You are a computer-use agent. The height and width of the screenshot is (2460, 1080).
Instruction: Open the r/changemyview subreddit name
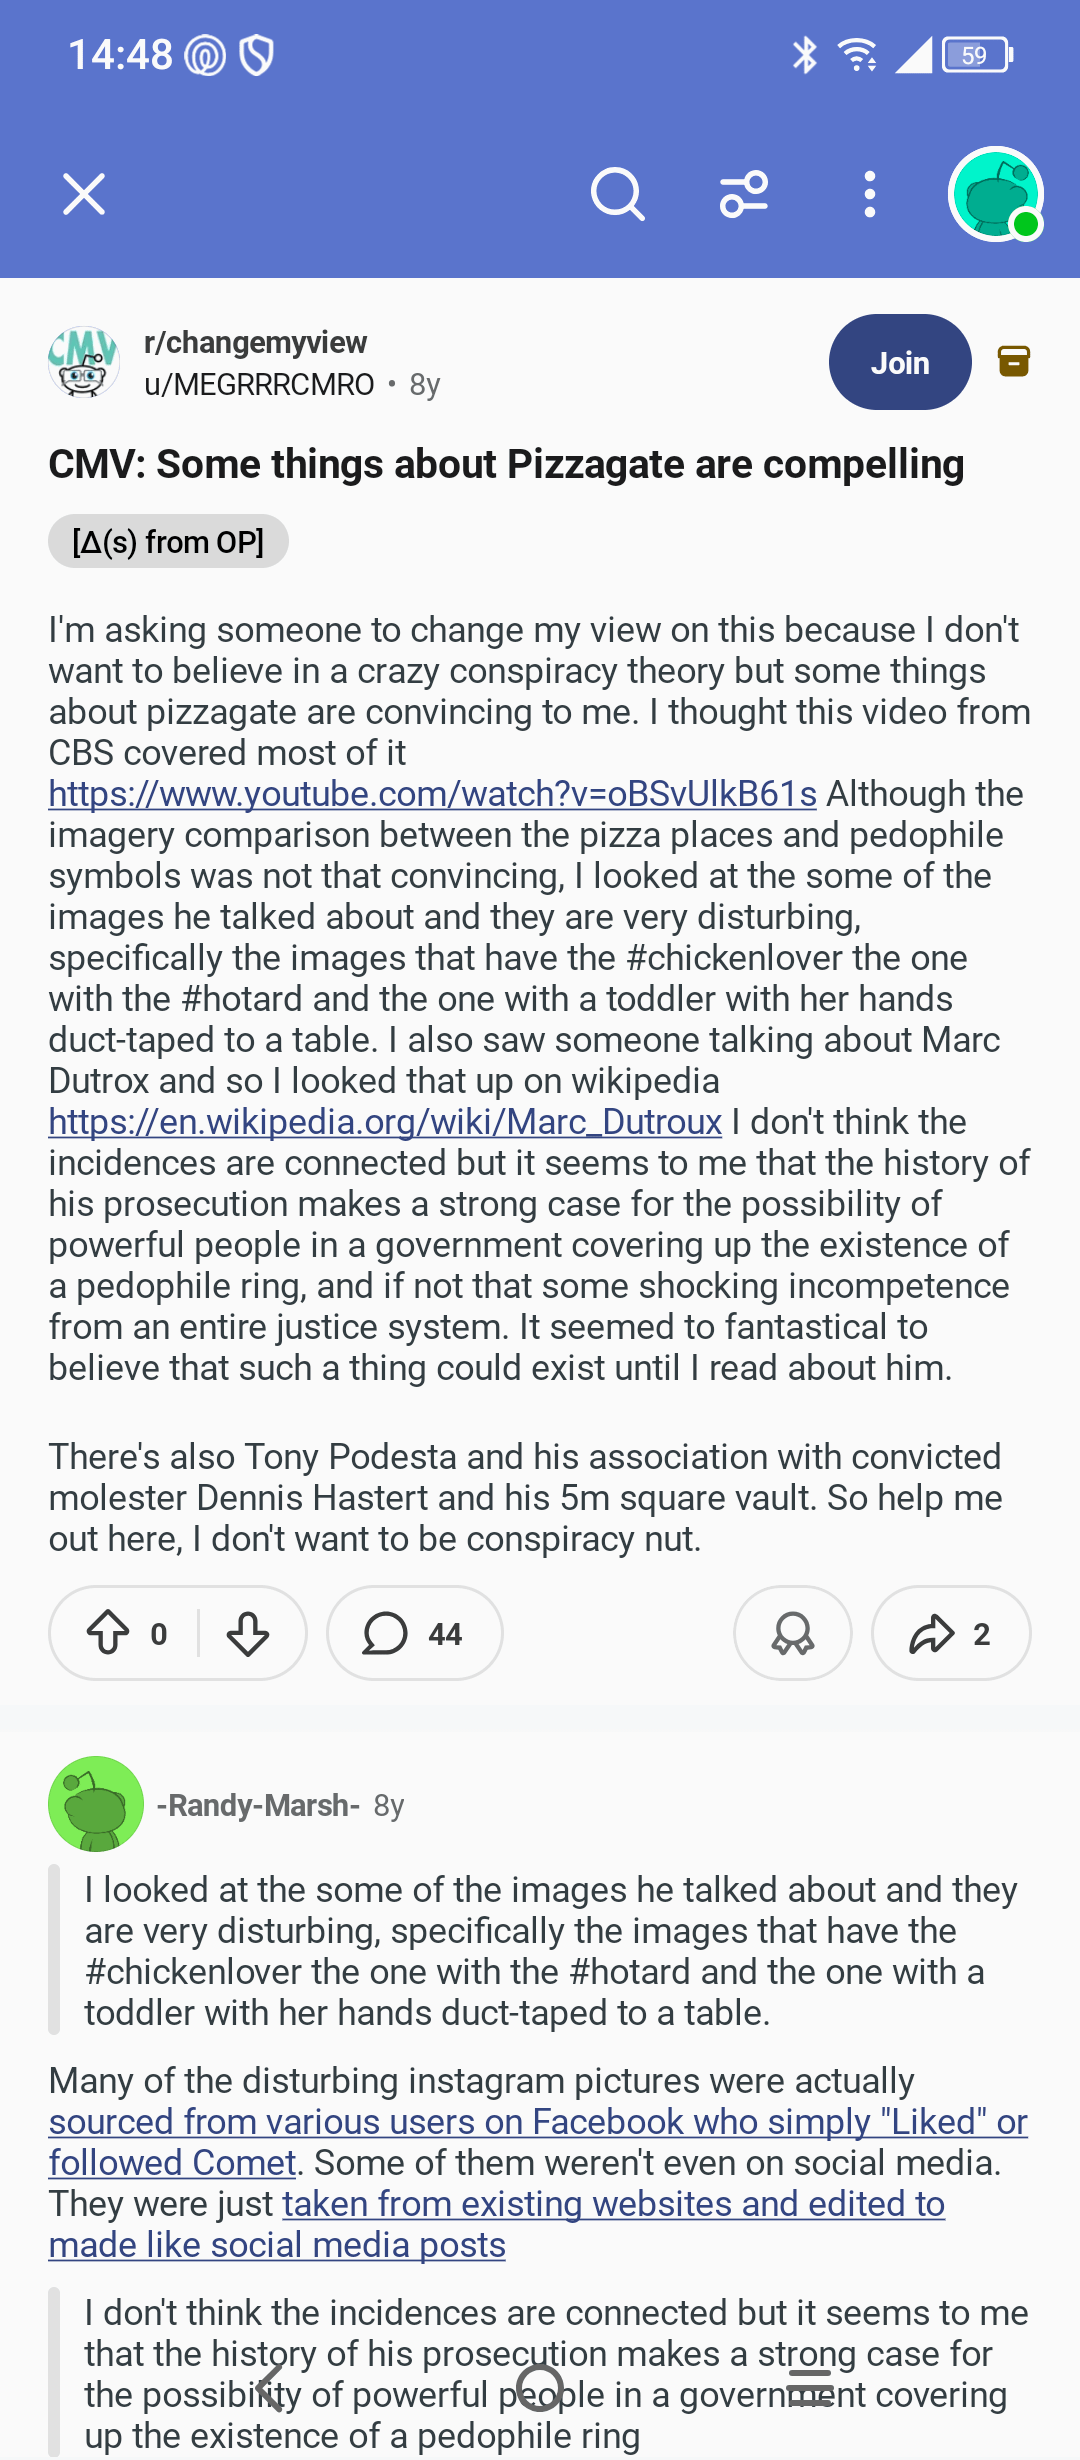(x=255, y=342)
